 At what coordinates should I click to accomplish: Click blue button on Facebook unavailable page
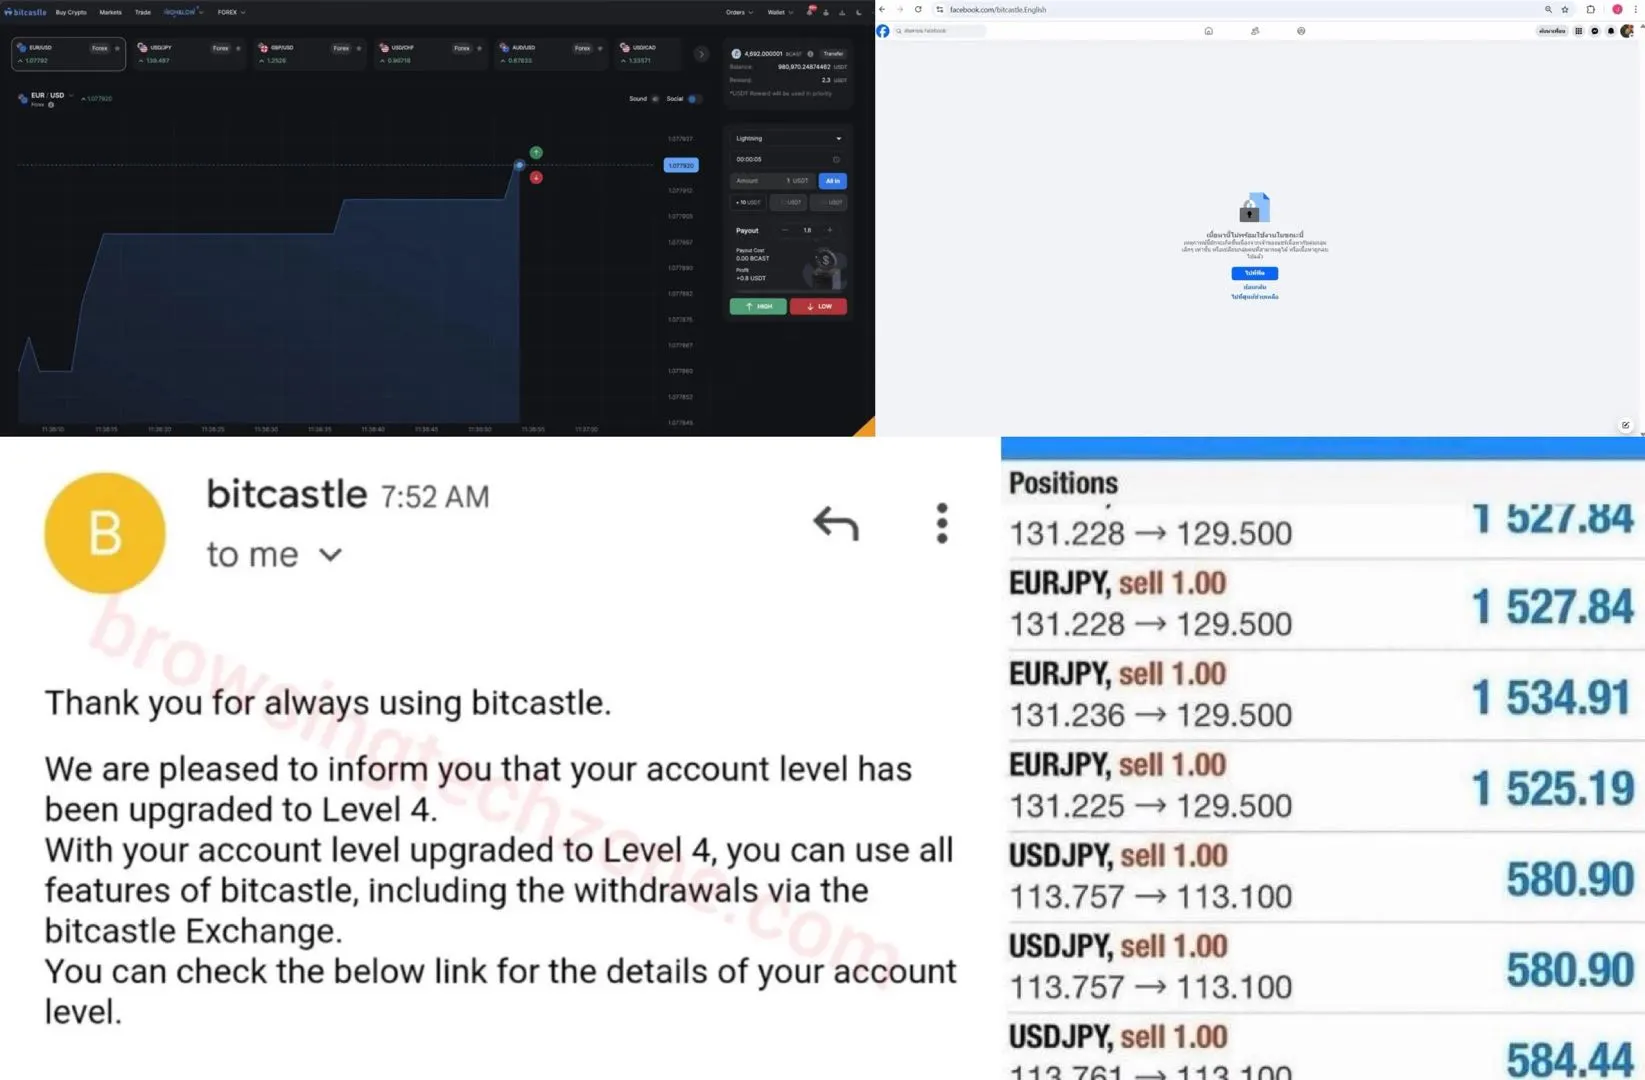point(1254,273)
